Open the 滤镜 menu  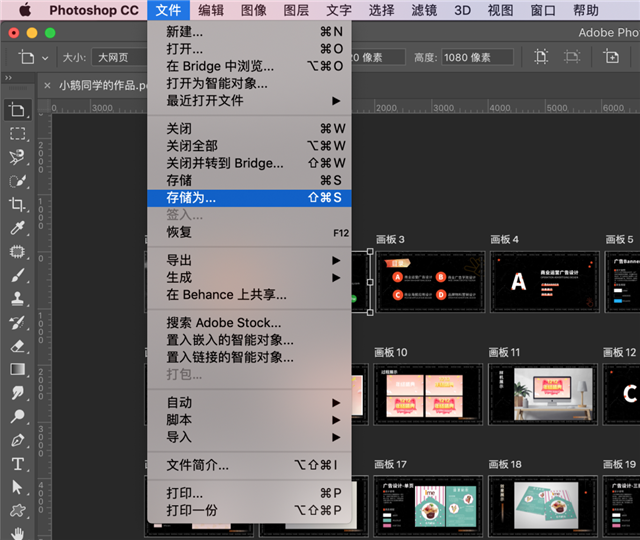coord(424,10)
